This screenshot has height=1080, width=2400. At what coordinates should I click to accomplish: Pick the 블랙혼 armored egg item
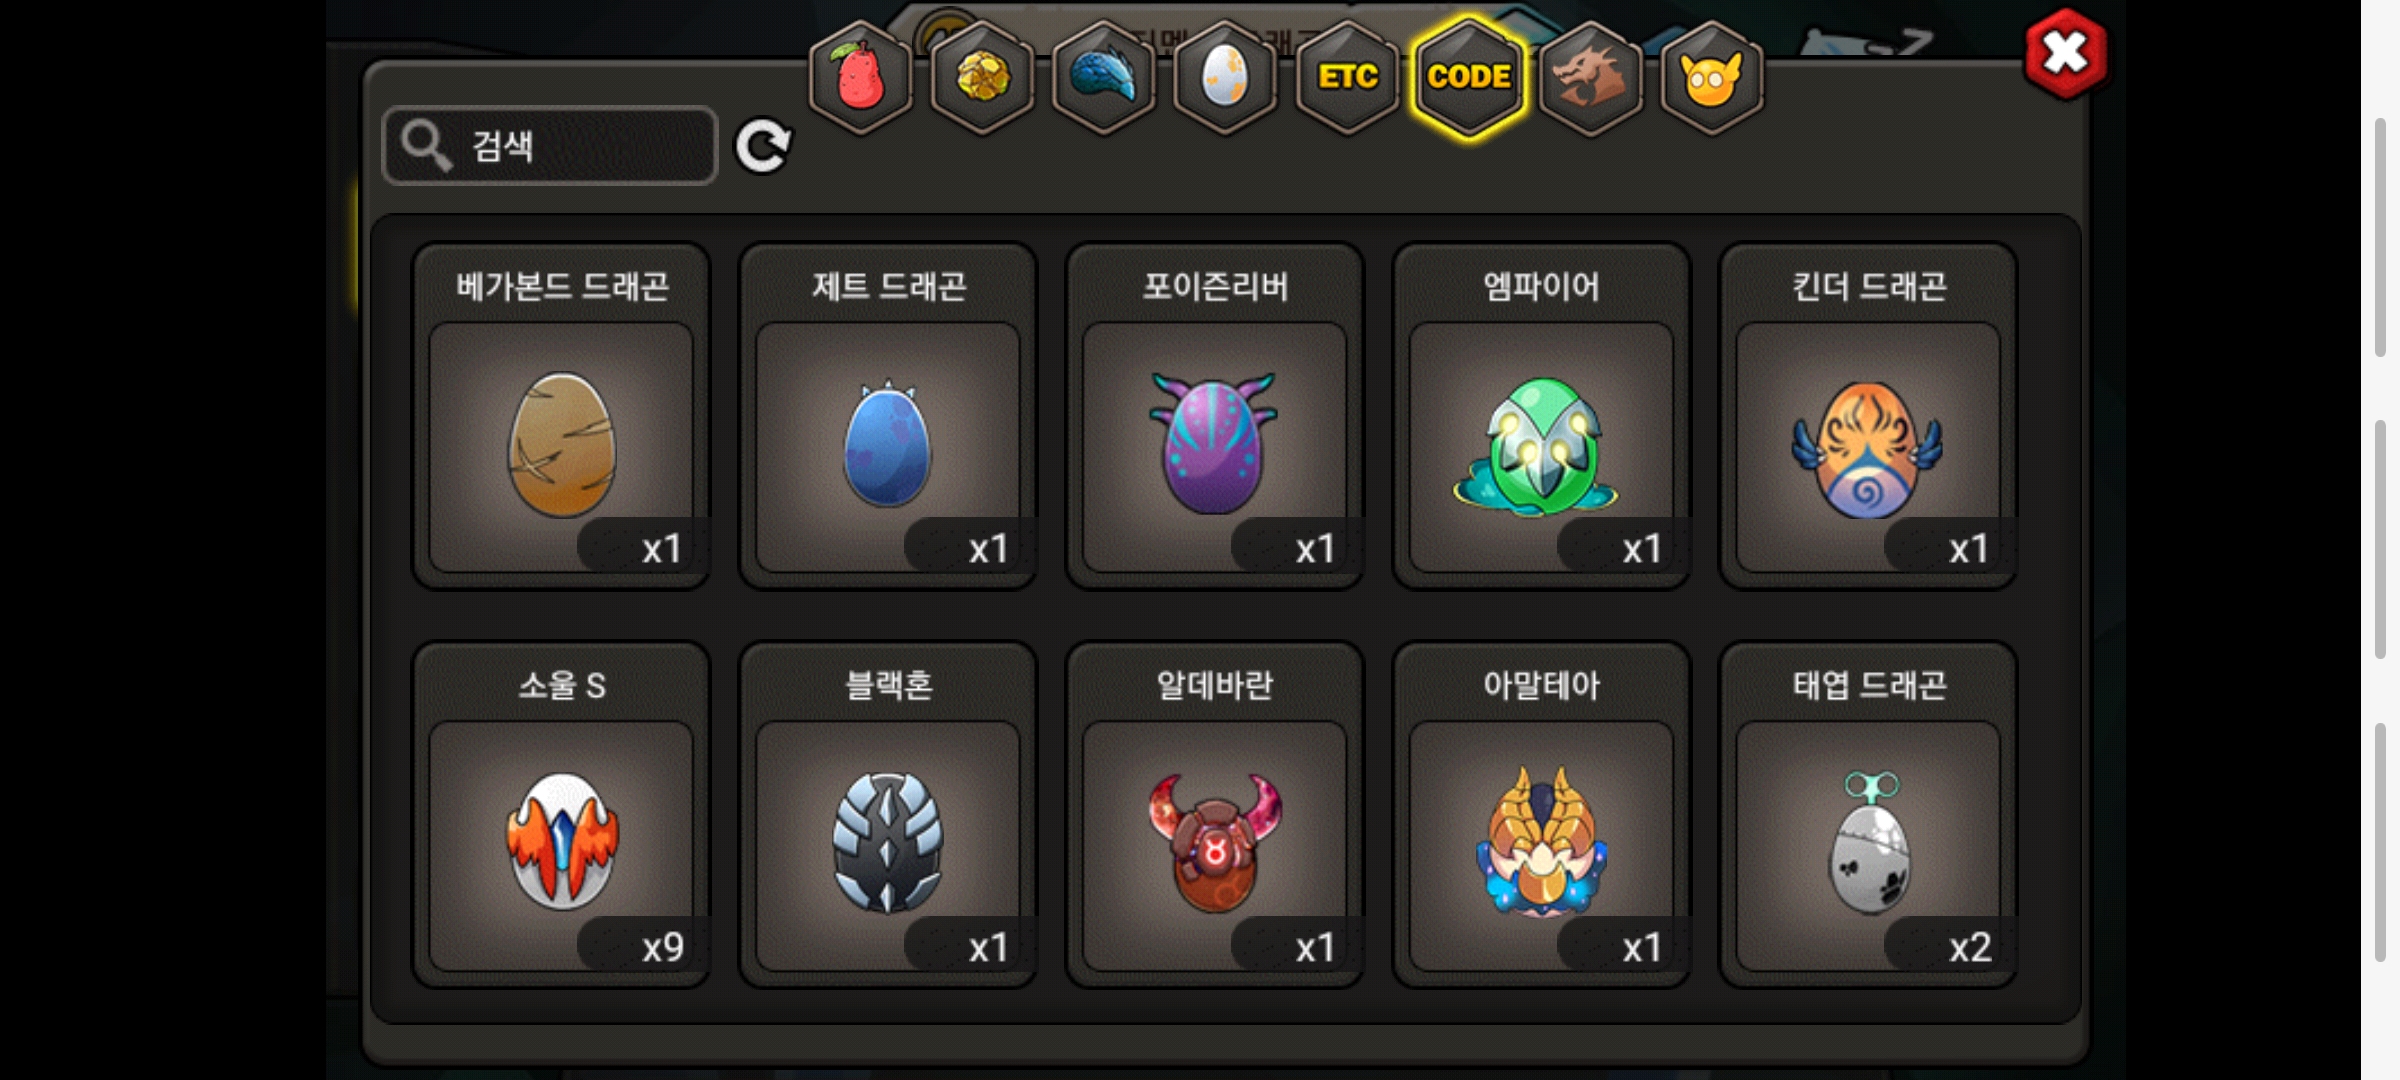888,815
